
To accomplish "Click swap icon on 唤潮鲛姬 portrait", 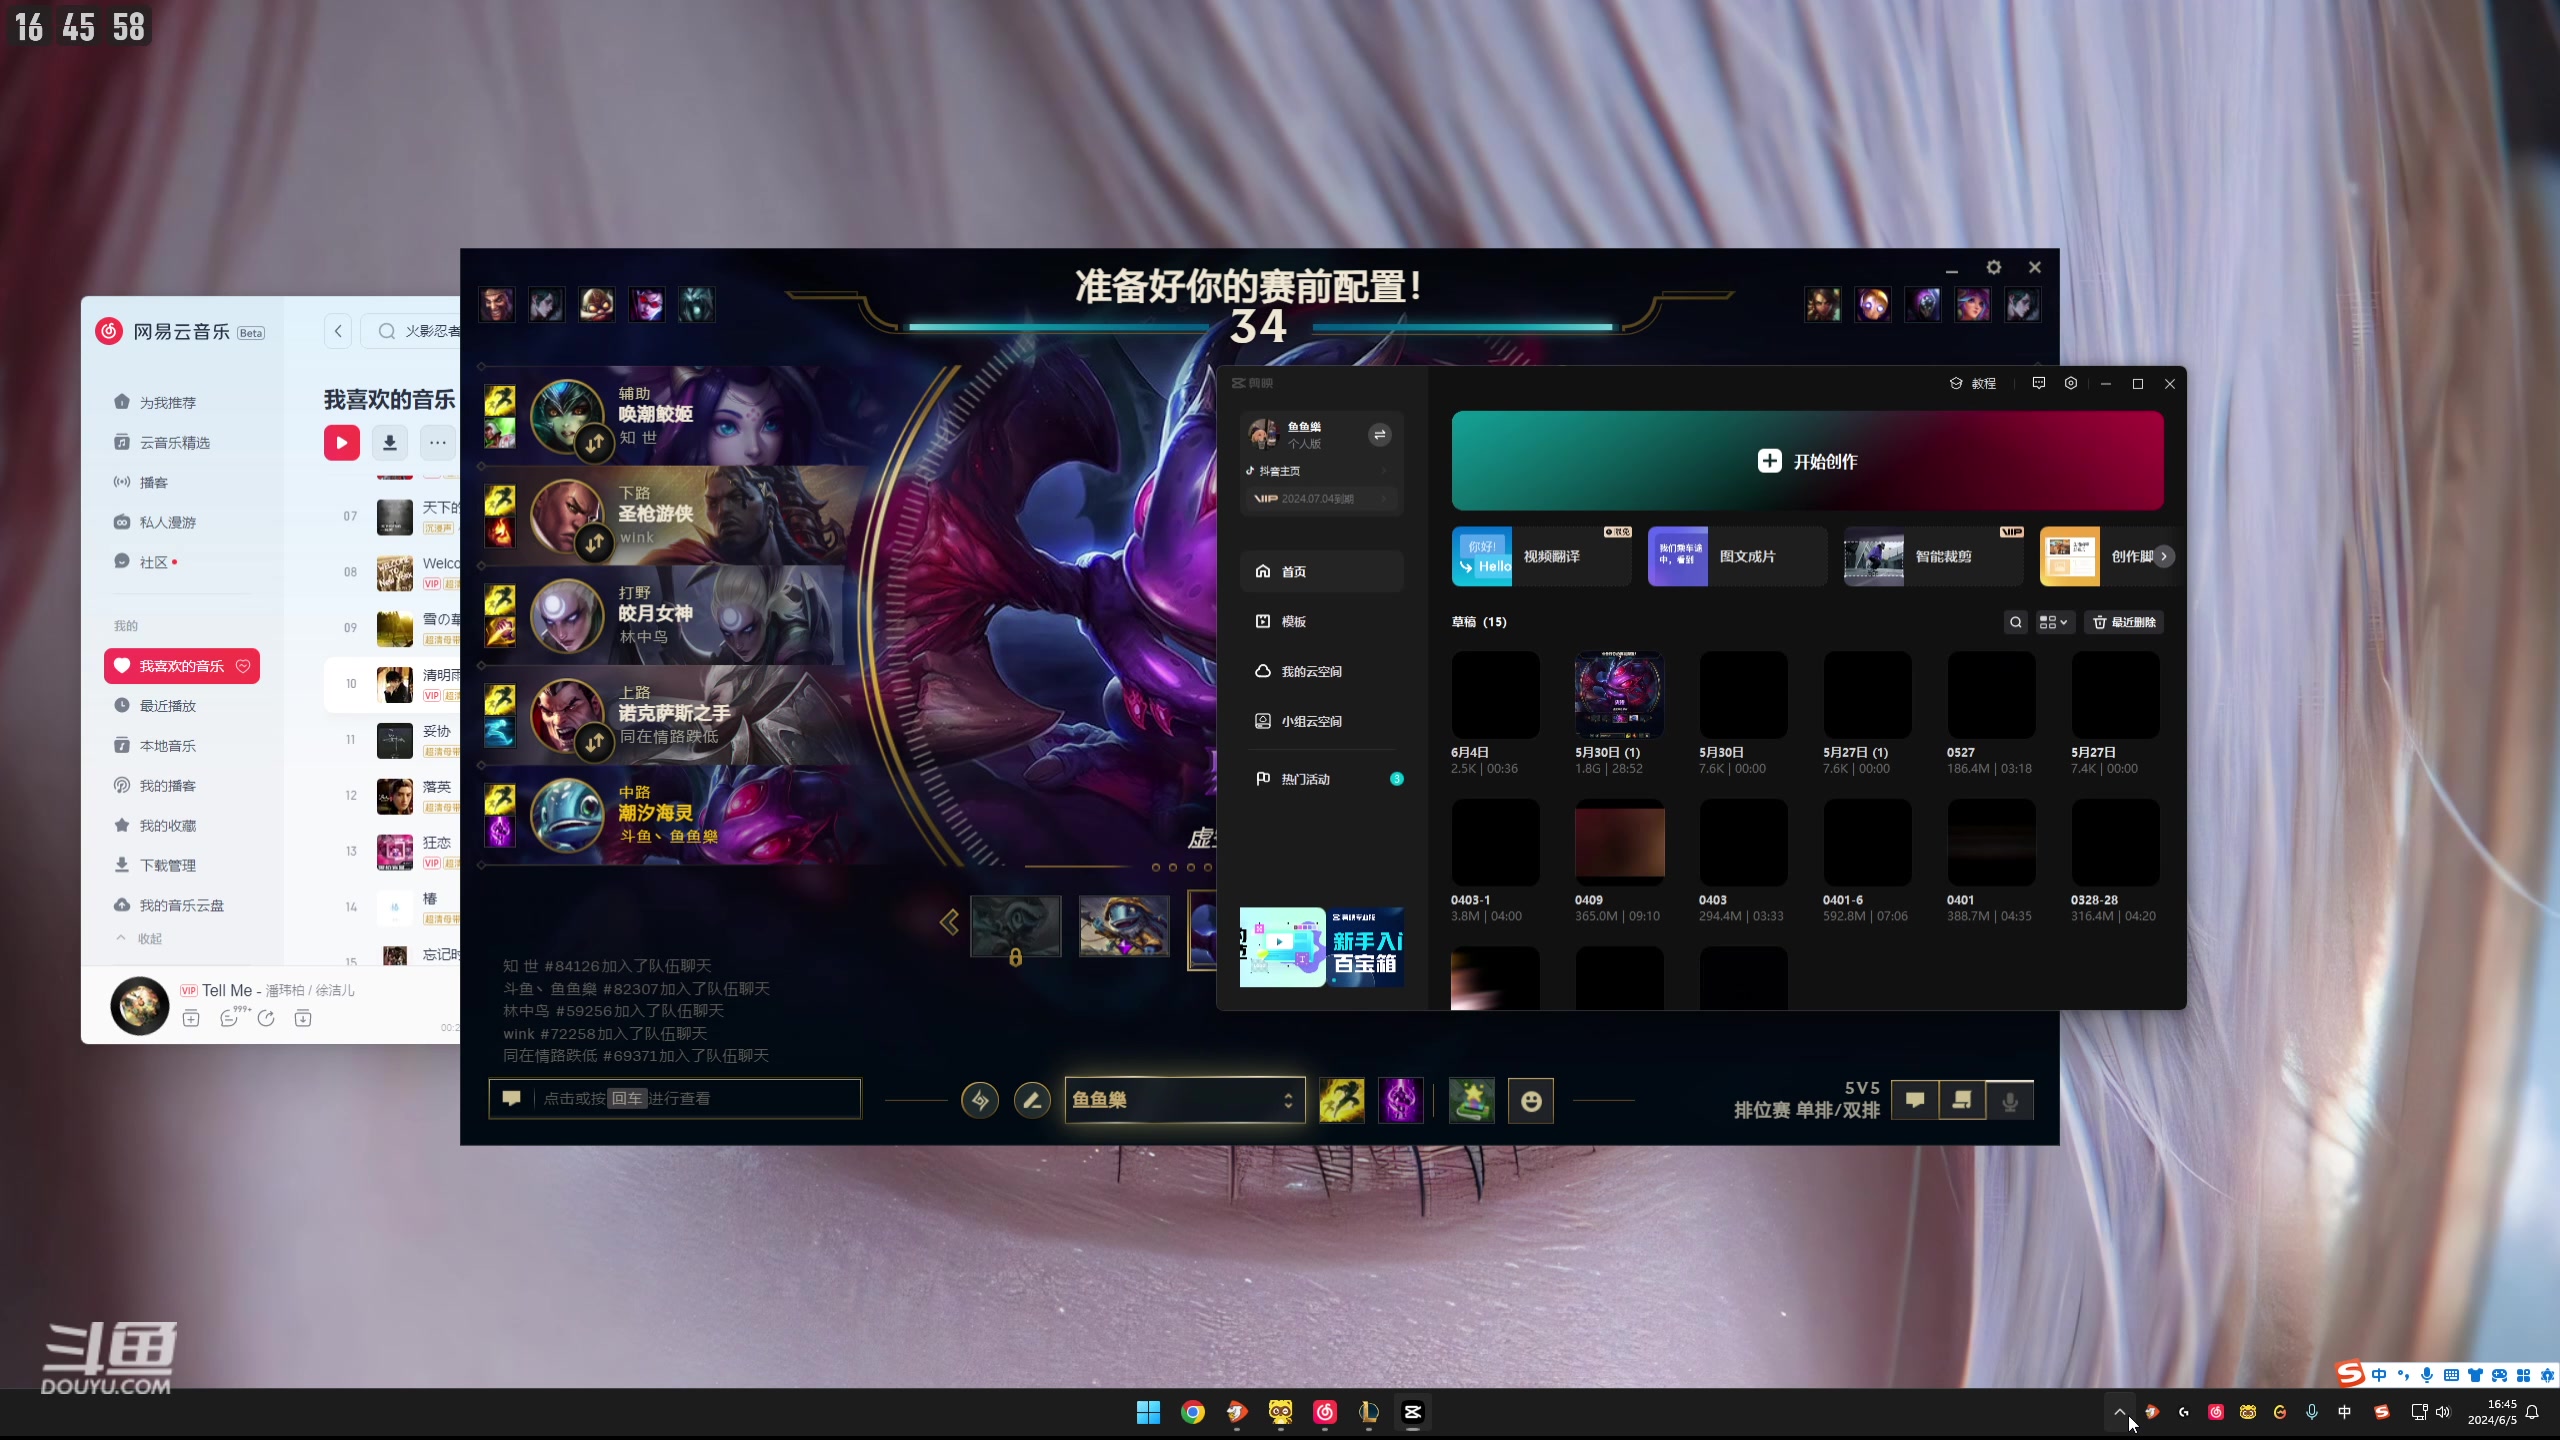I will [x=595, y=442].
